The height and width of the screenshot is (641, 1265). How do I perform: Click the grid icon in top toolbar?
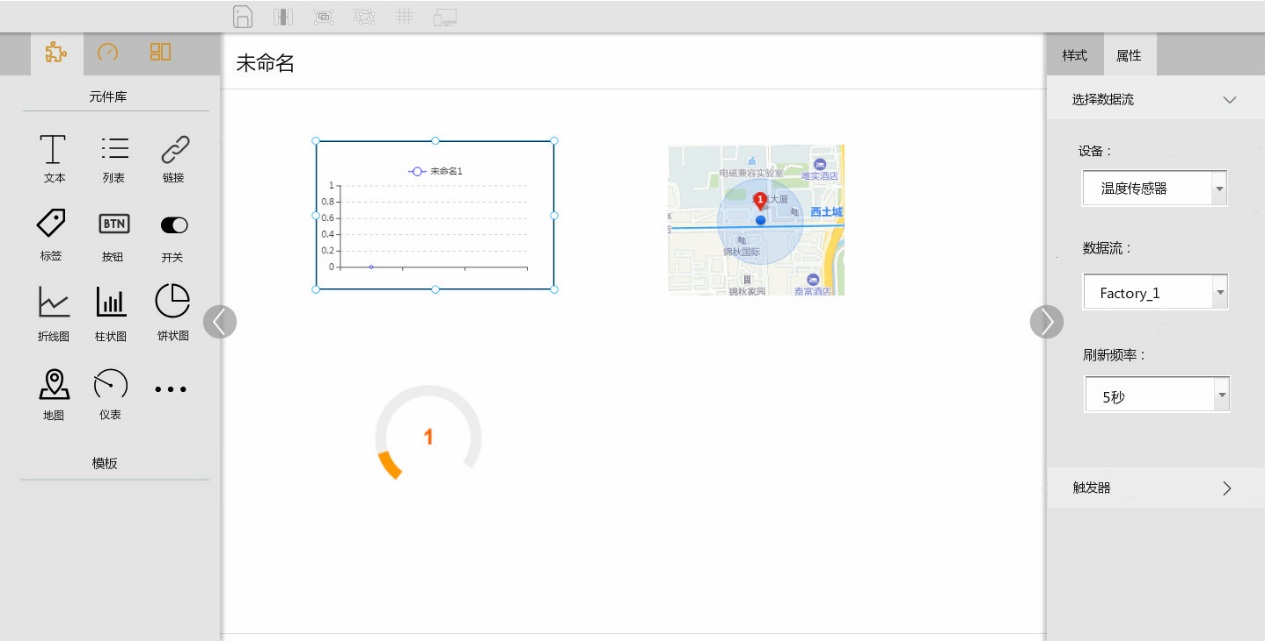(x=404, y=16)
